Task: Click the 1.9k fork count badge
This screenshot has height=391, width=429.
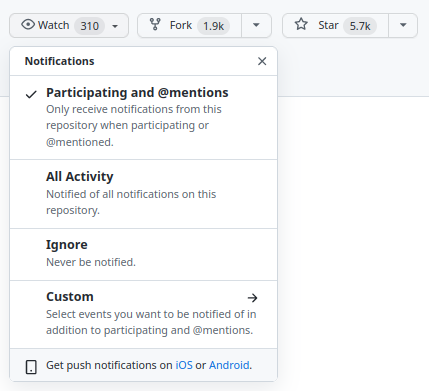Action: coord(213,26)
